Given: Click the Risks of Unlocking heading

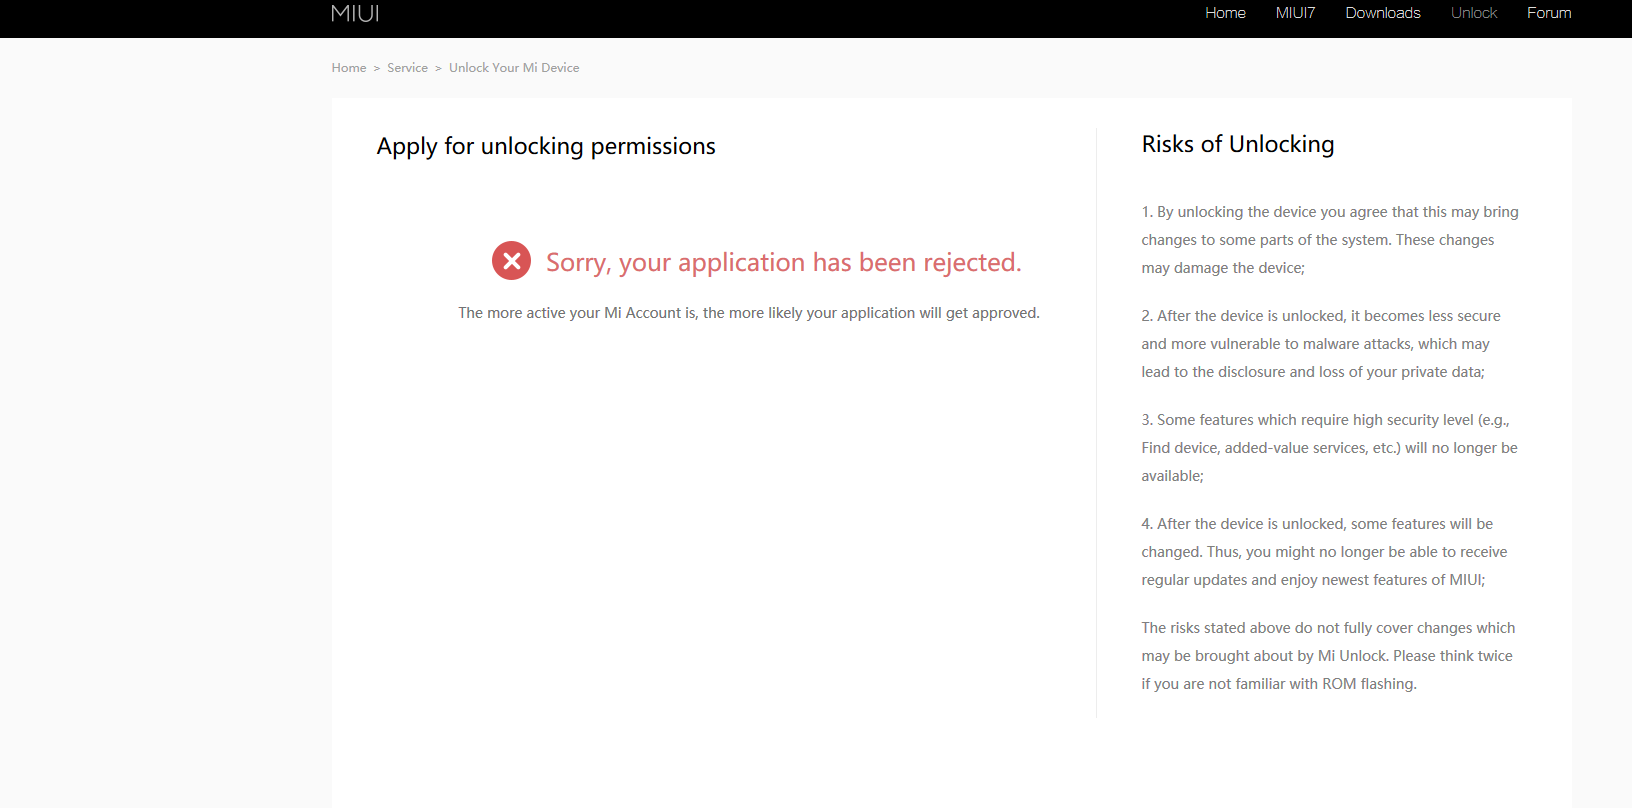Looking at the screenshot, I should (x=1238, y=144).
